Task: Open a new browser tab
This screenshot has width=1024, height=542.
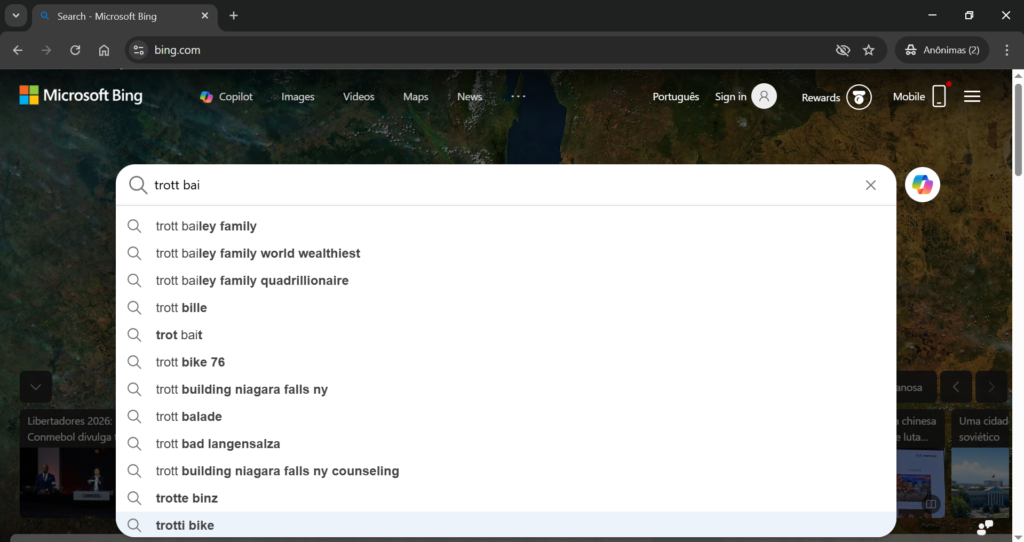Action: [x=233, y=16]
